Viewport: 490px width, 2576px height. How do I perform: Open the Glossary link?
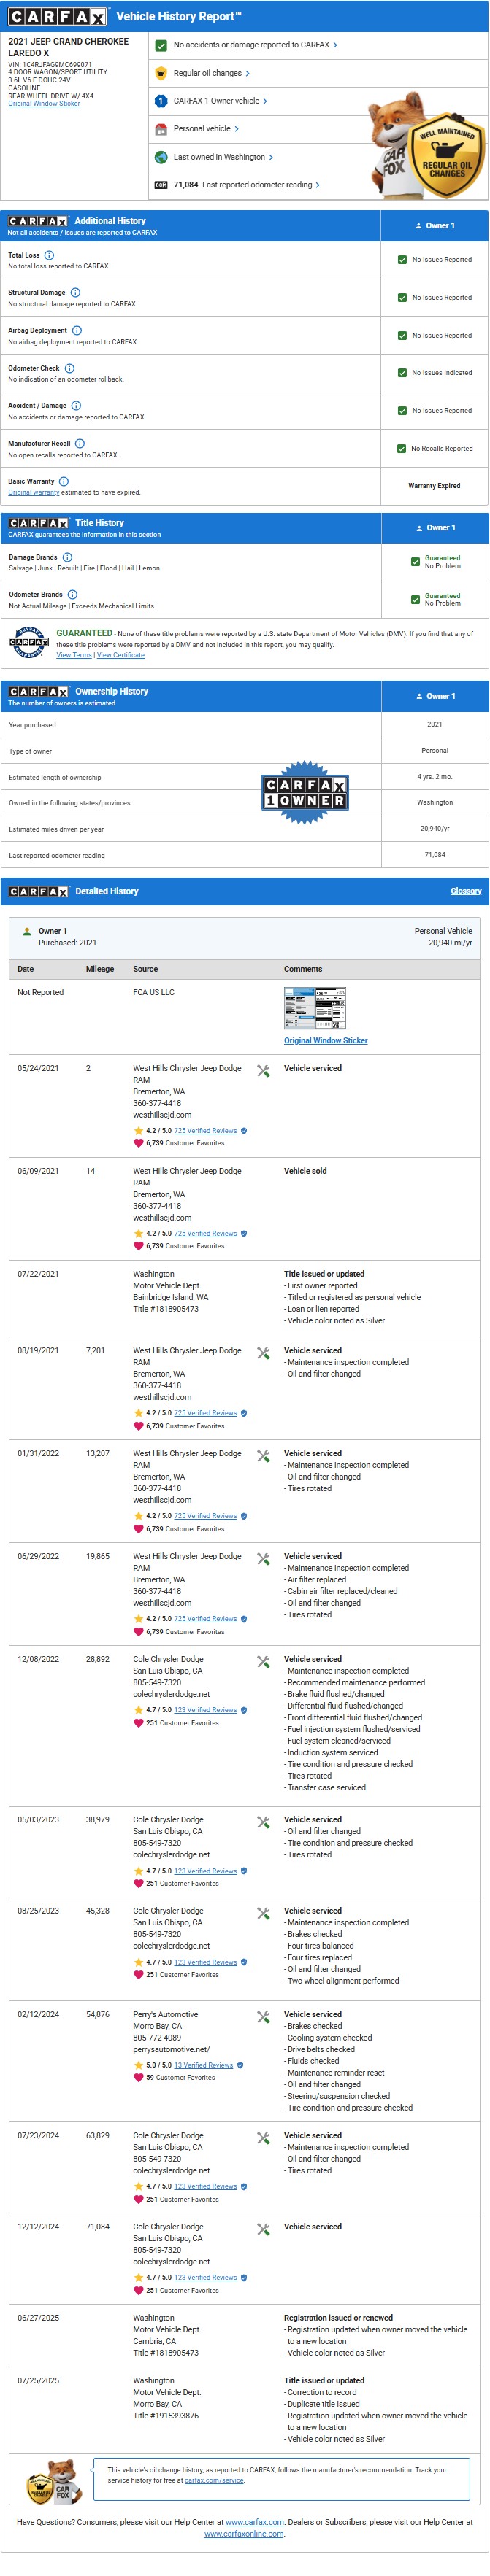pyautogui.click(x=465, y=891)
